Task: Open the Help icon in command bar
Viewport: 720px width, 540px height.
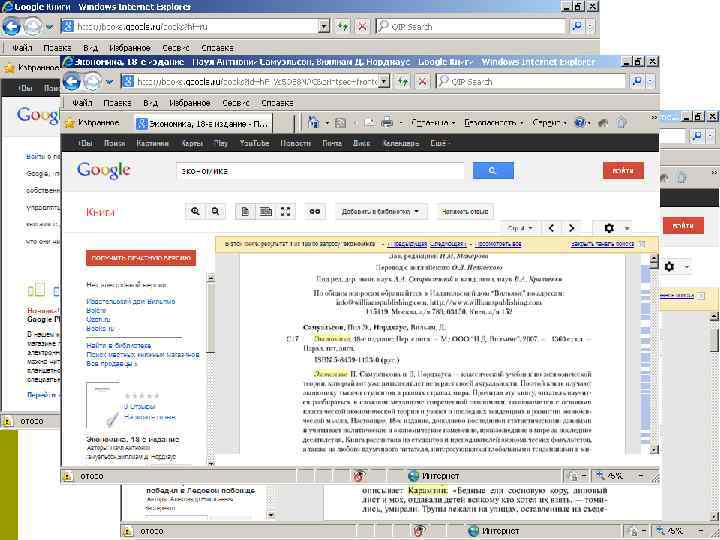Action: [x=580, y=123]
